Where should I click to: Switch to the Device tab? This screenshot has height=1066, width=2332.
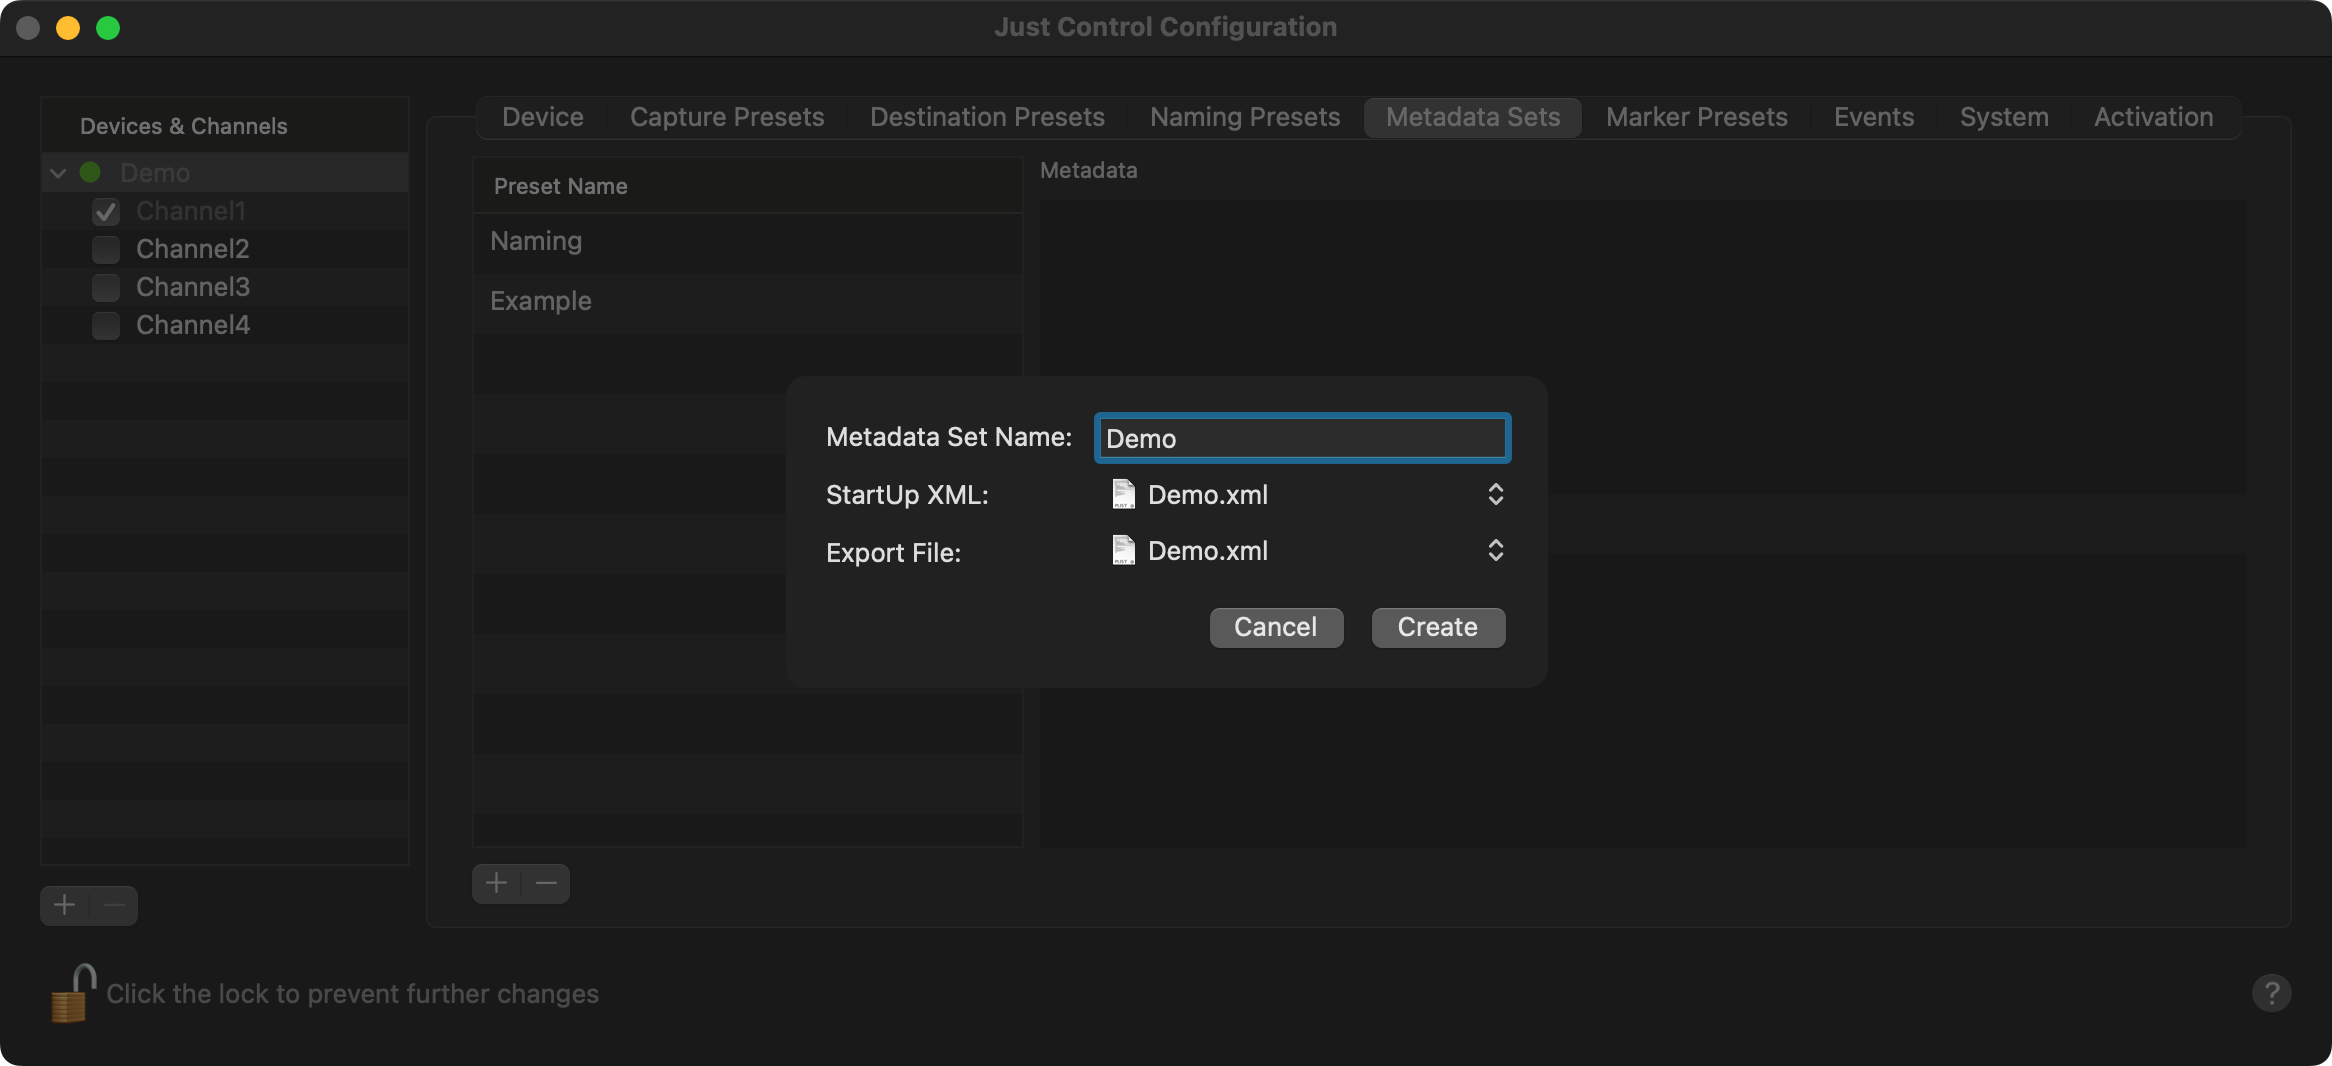(543, 117)
